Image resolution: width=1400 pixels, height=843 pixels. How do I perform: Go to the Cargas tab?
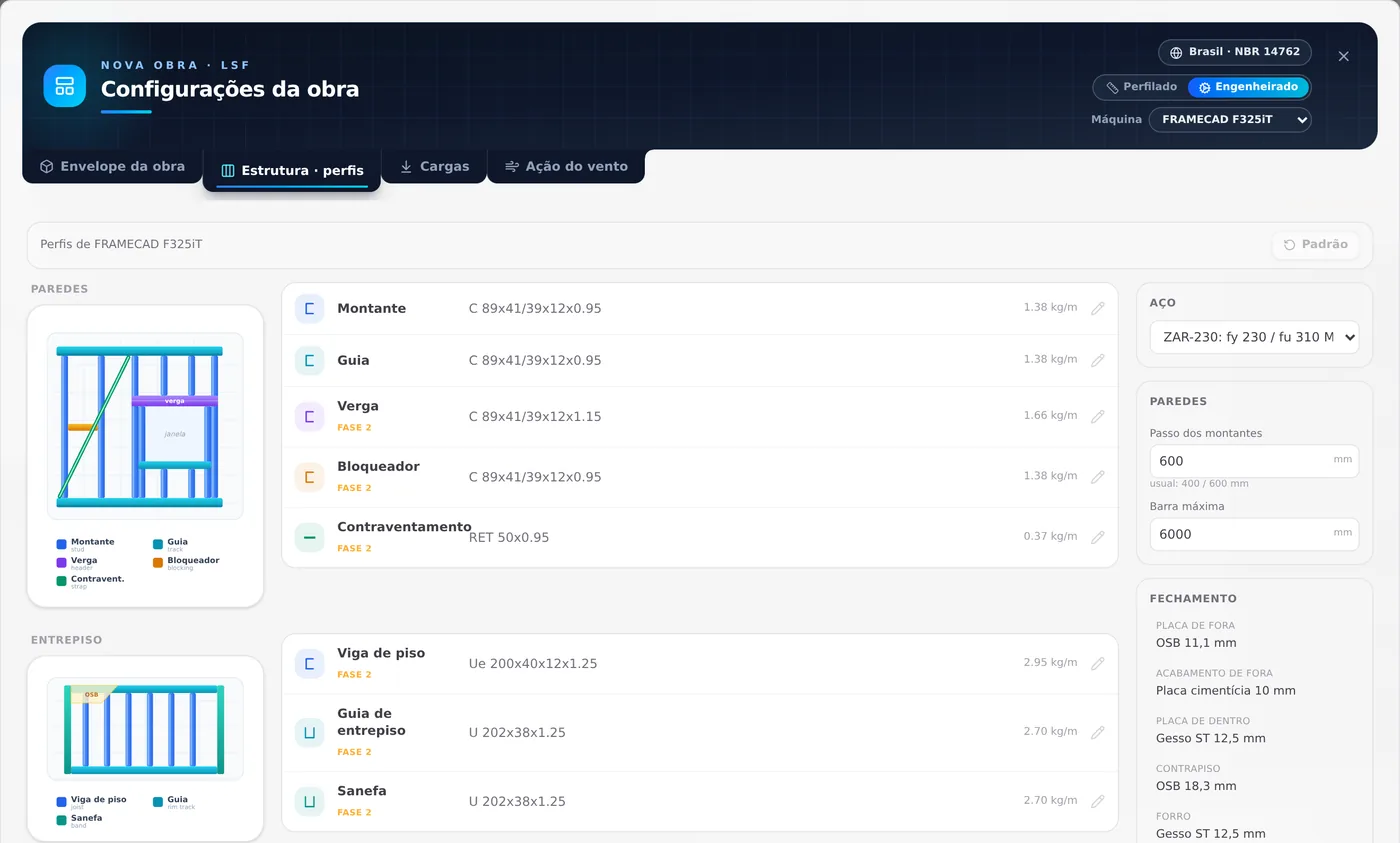(434, 166)
